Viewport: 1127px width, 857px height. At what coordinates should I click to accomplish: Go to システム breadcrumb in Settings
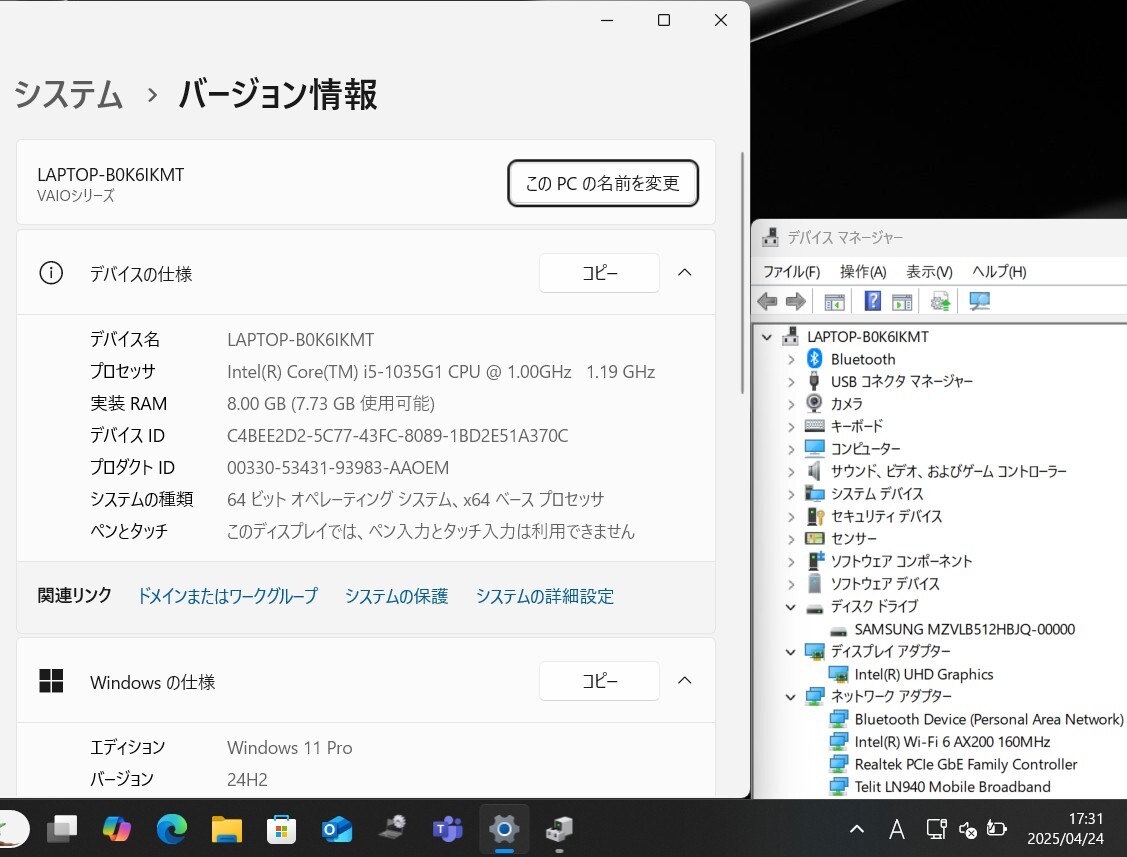click(68, 94)
